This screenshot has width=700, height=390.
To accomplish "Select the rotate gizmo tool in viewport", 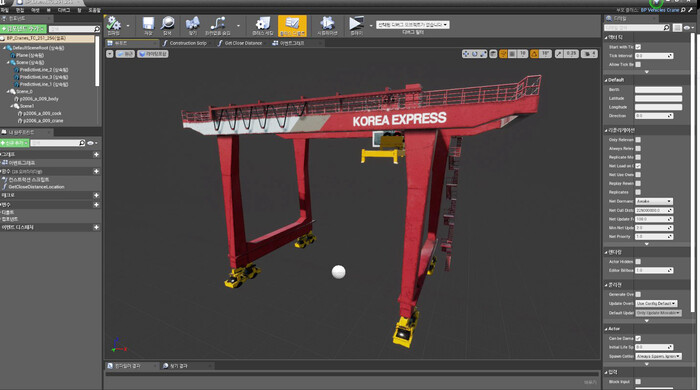I will coord(475,54).
